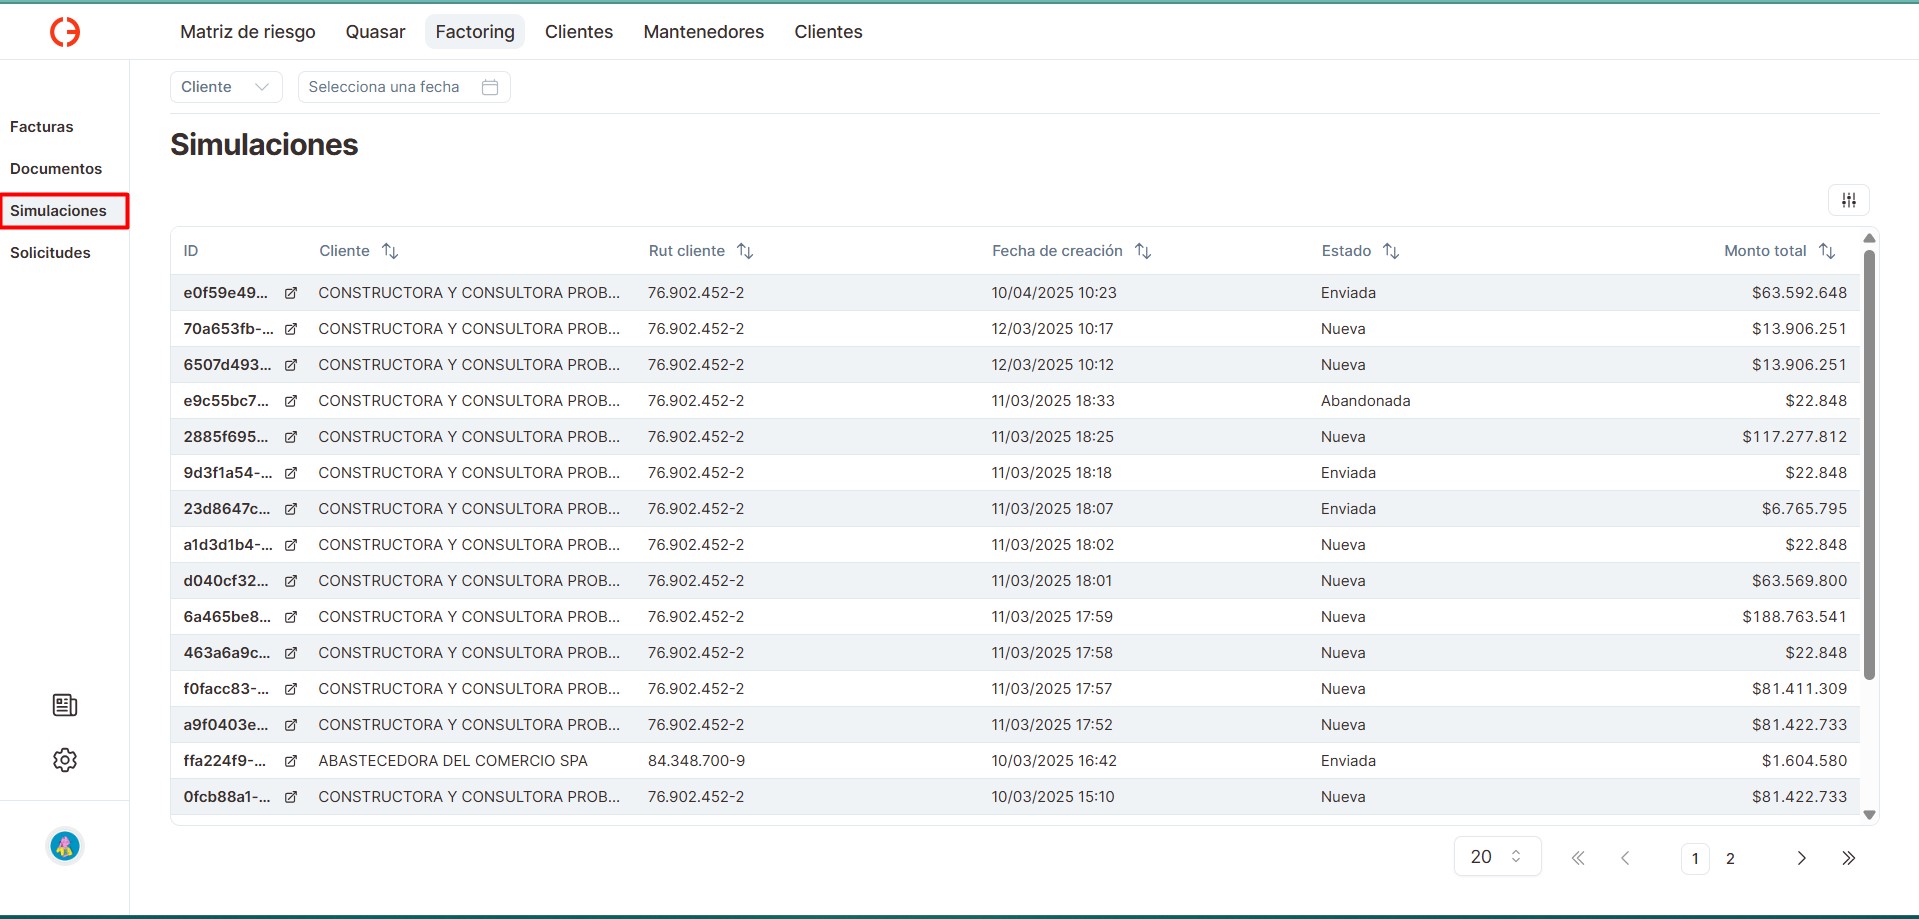Viewport: 1919px width, 919px height.
Task: Expand the Cliente filter dropdown
Action: [226, 87]
